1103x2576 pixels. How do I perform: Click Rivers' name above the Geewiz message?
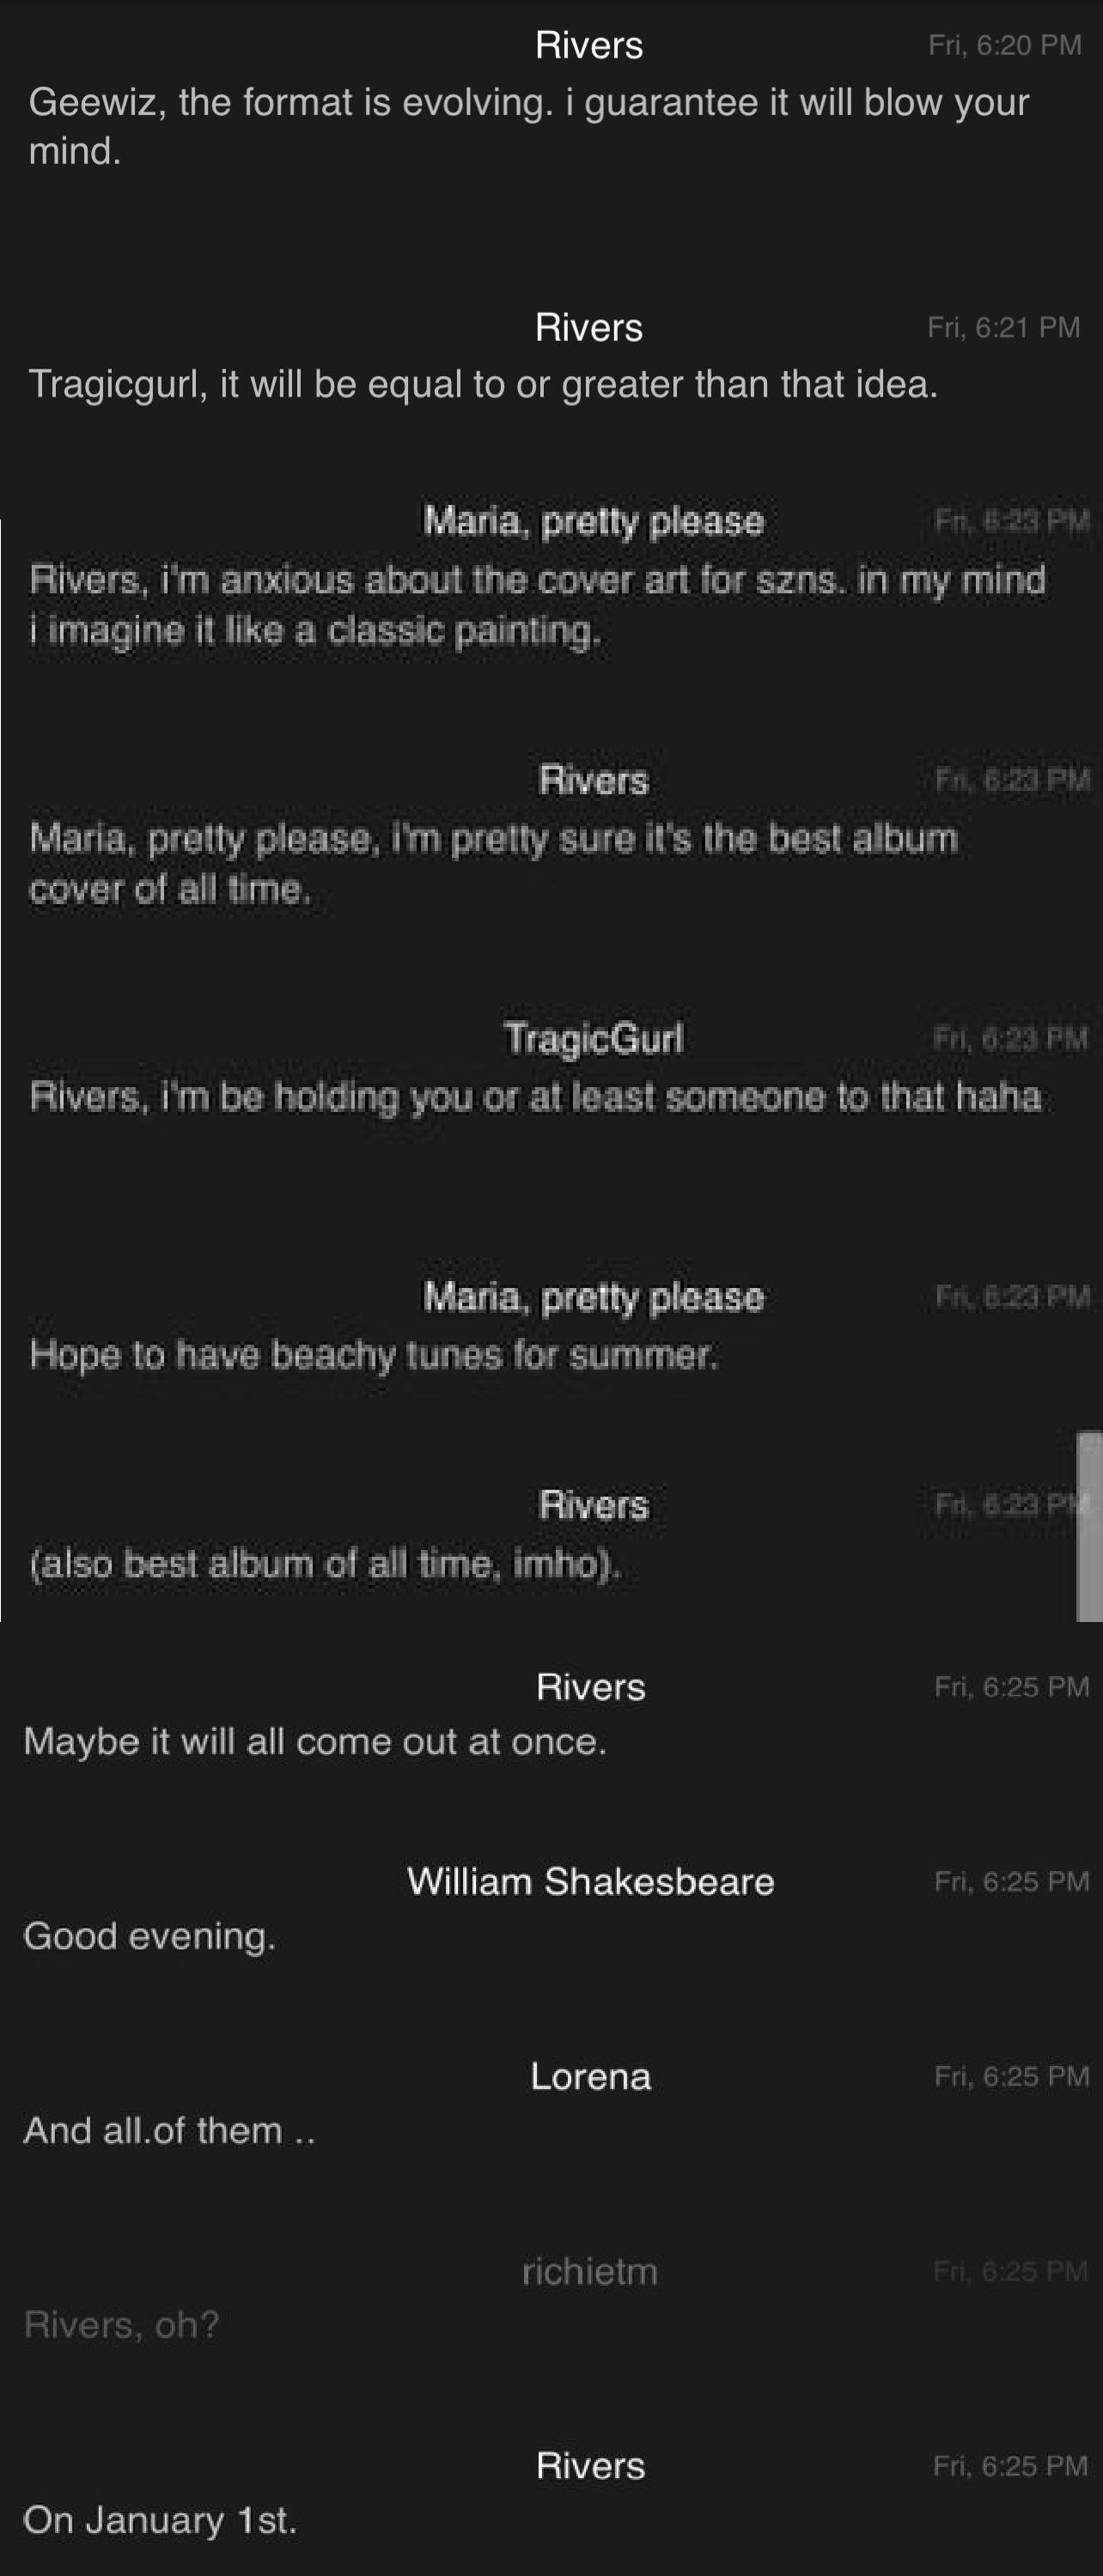pos(589,45)
